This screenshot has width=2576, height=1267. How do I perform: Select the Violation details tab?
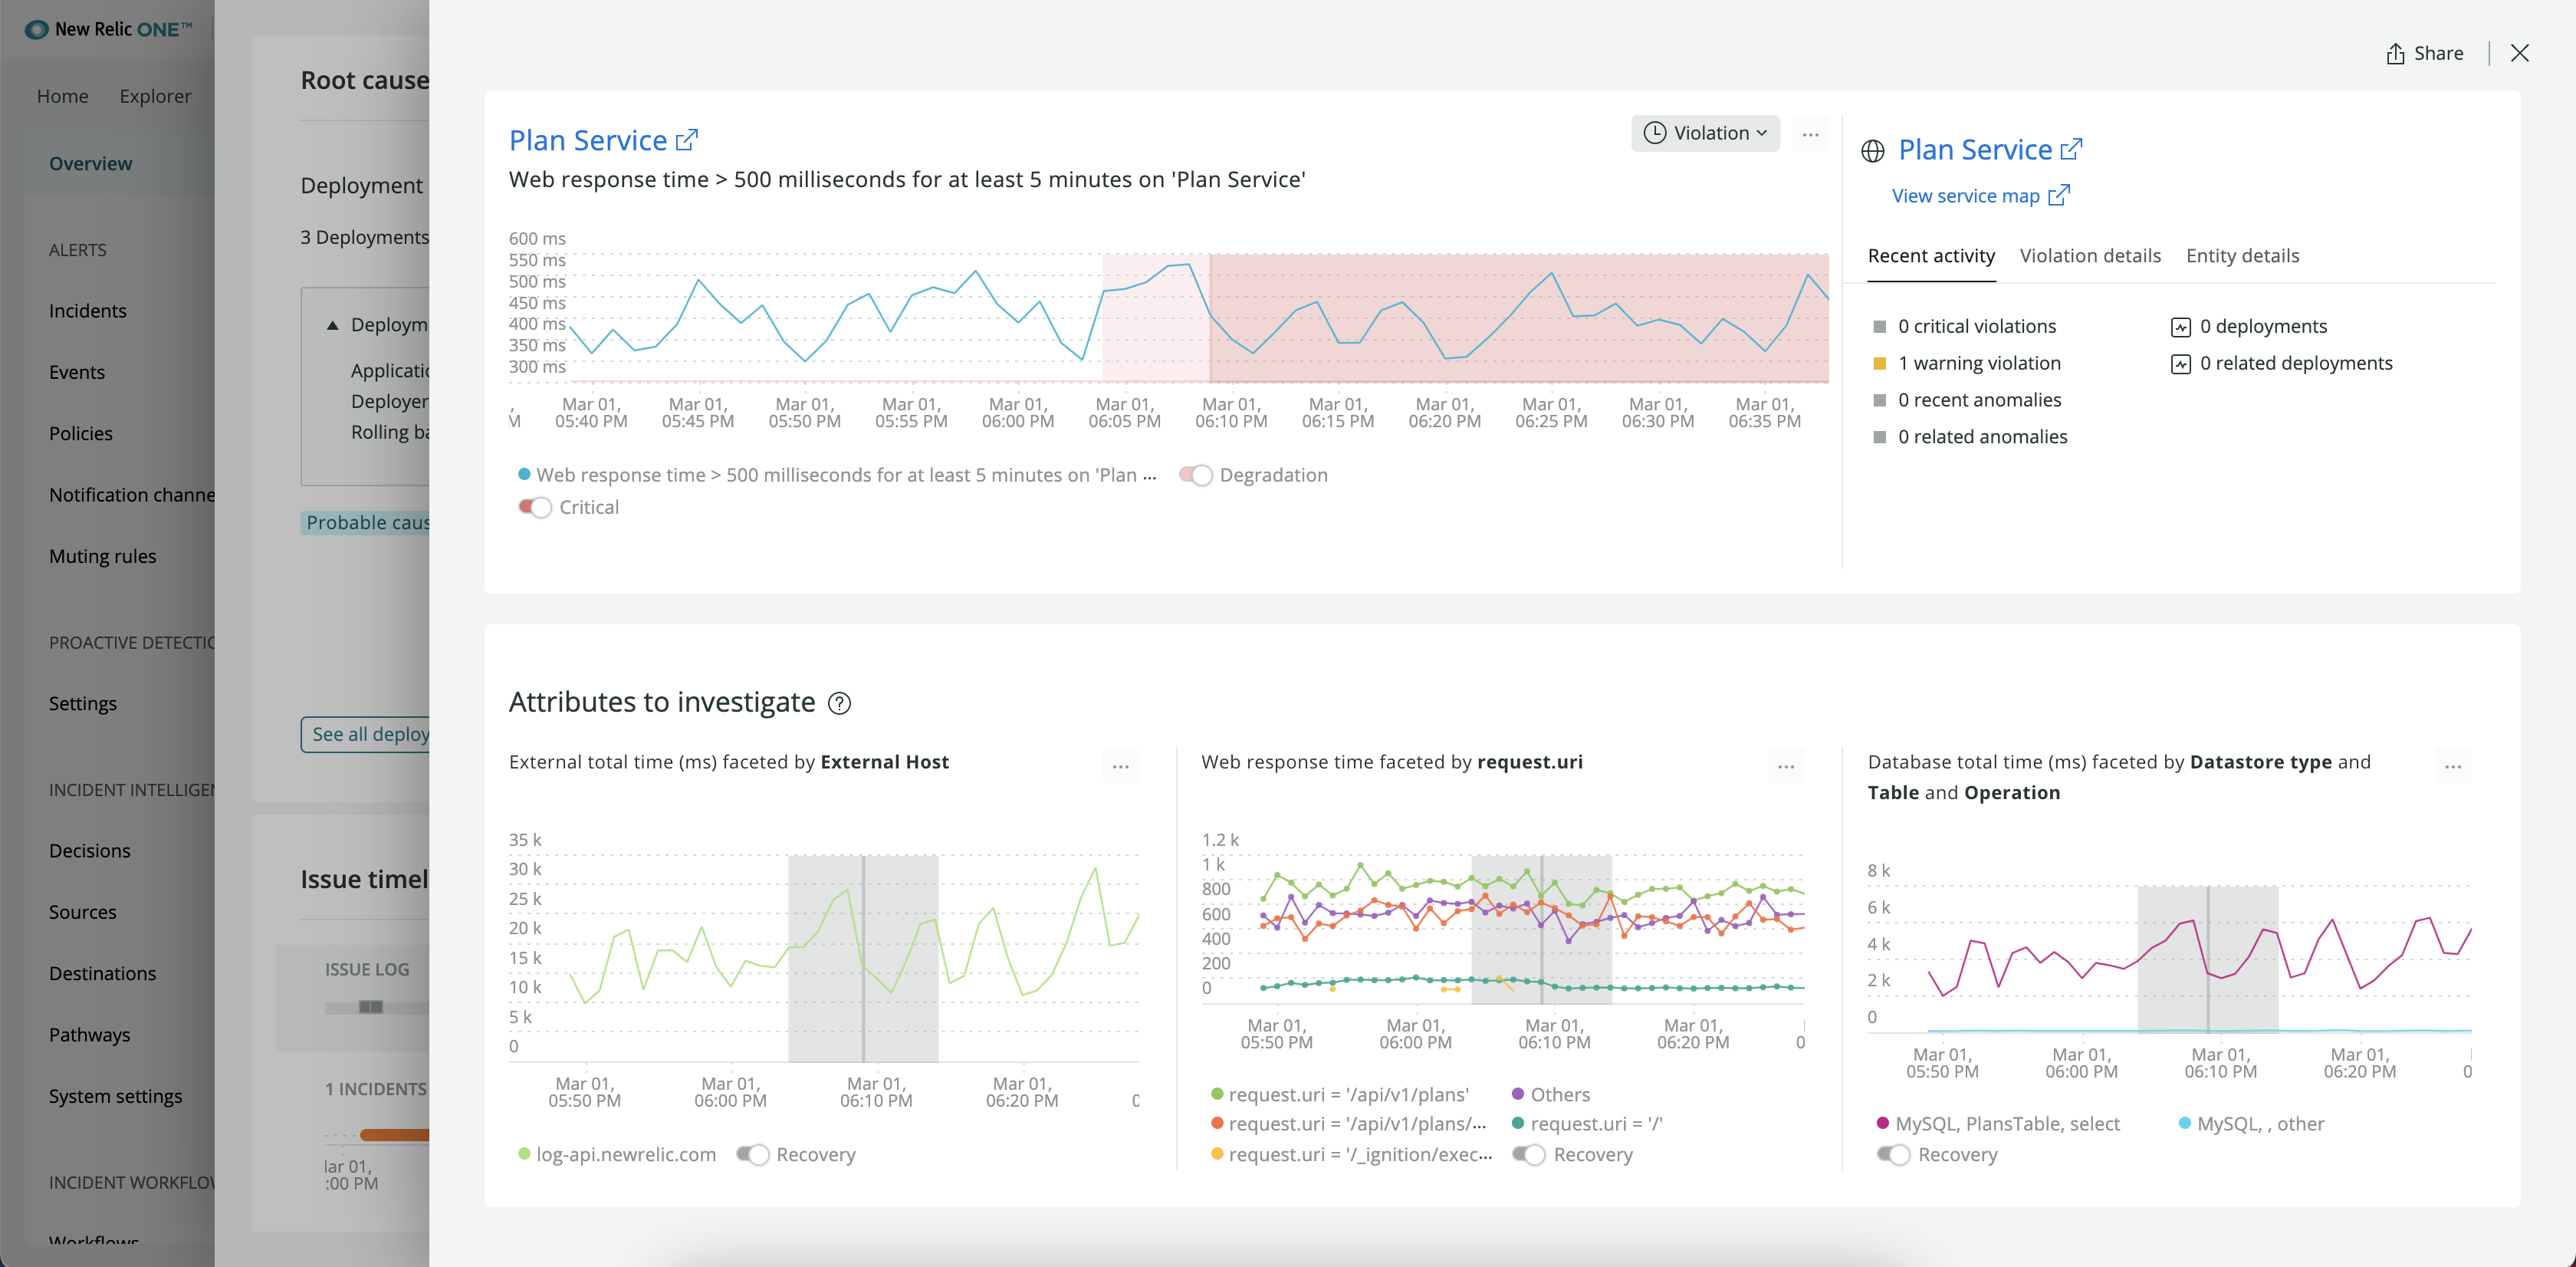pyautogui.click(x=2091, y=255)
